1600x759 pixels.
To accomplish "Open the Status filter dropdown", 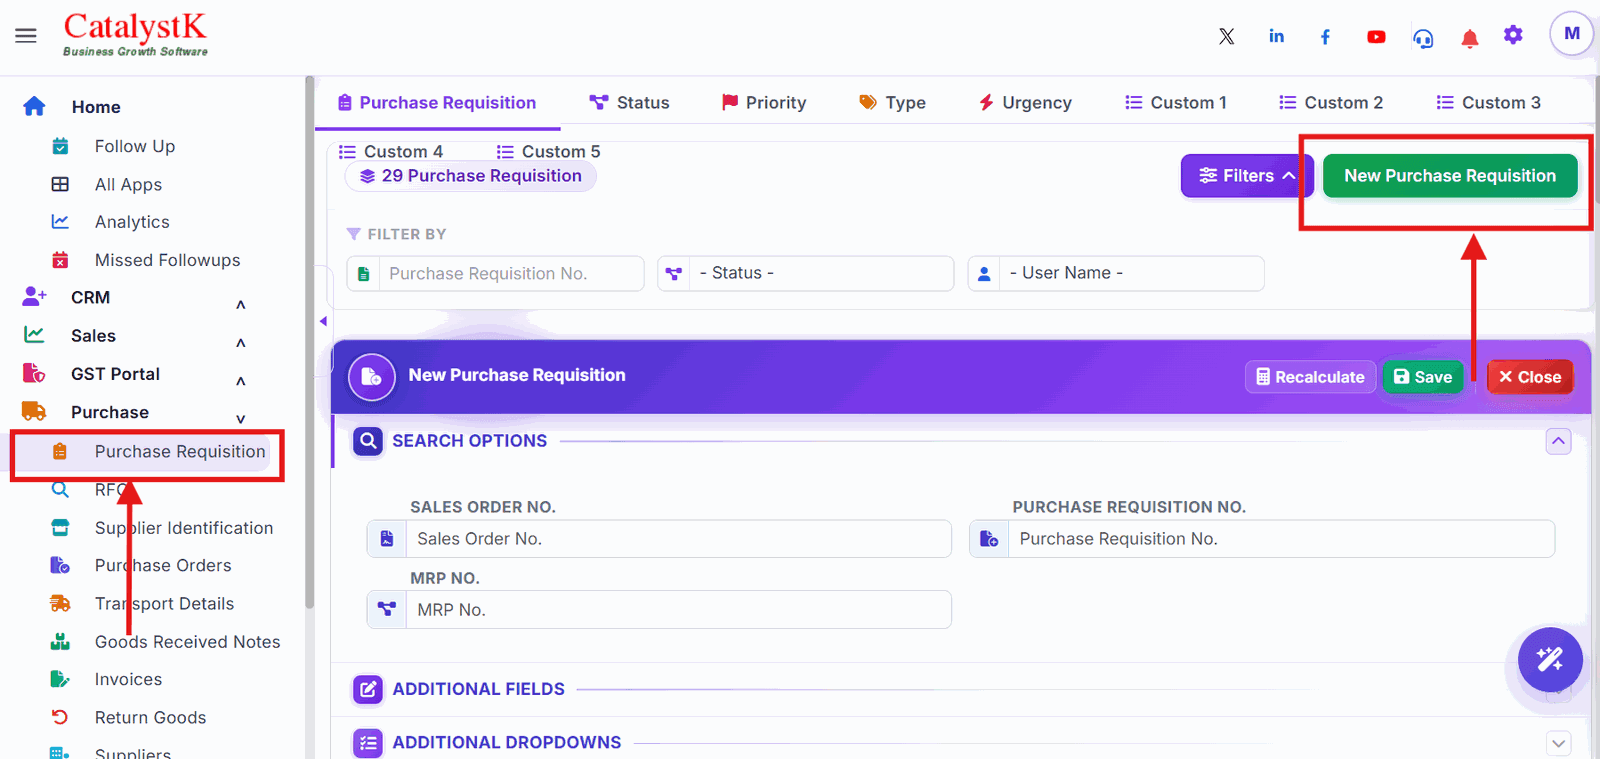I will pos(805,273).
